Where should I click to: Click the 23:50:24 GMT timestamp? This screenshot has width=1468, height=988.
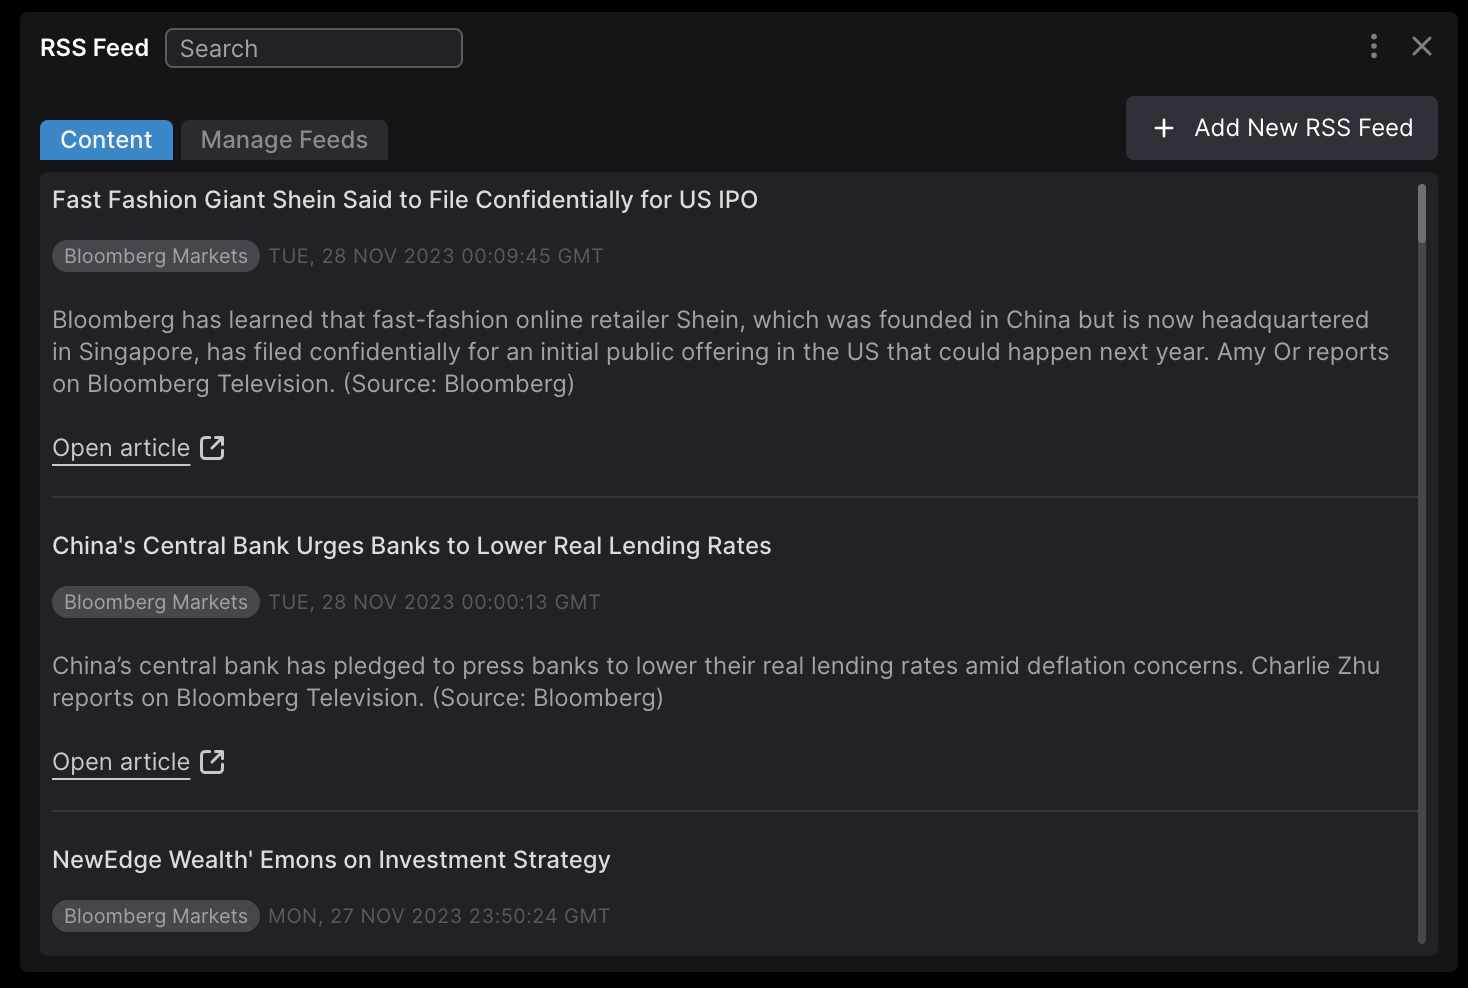point(439,916)
